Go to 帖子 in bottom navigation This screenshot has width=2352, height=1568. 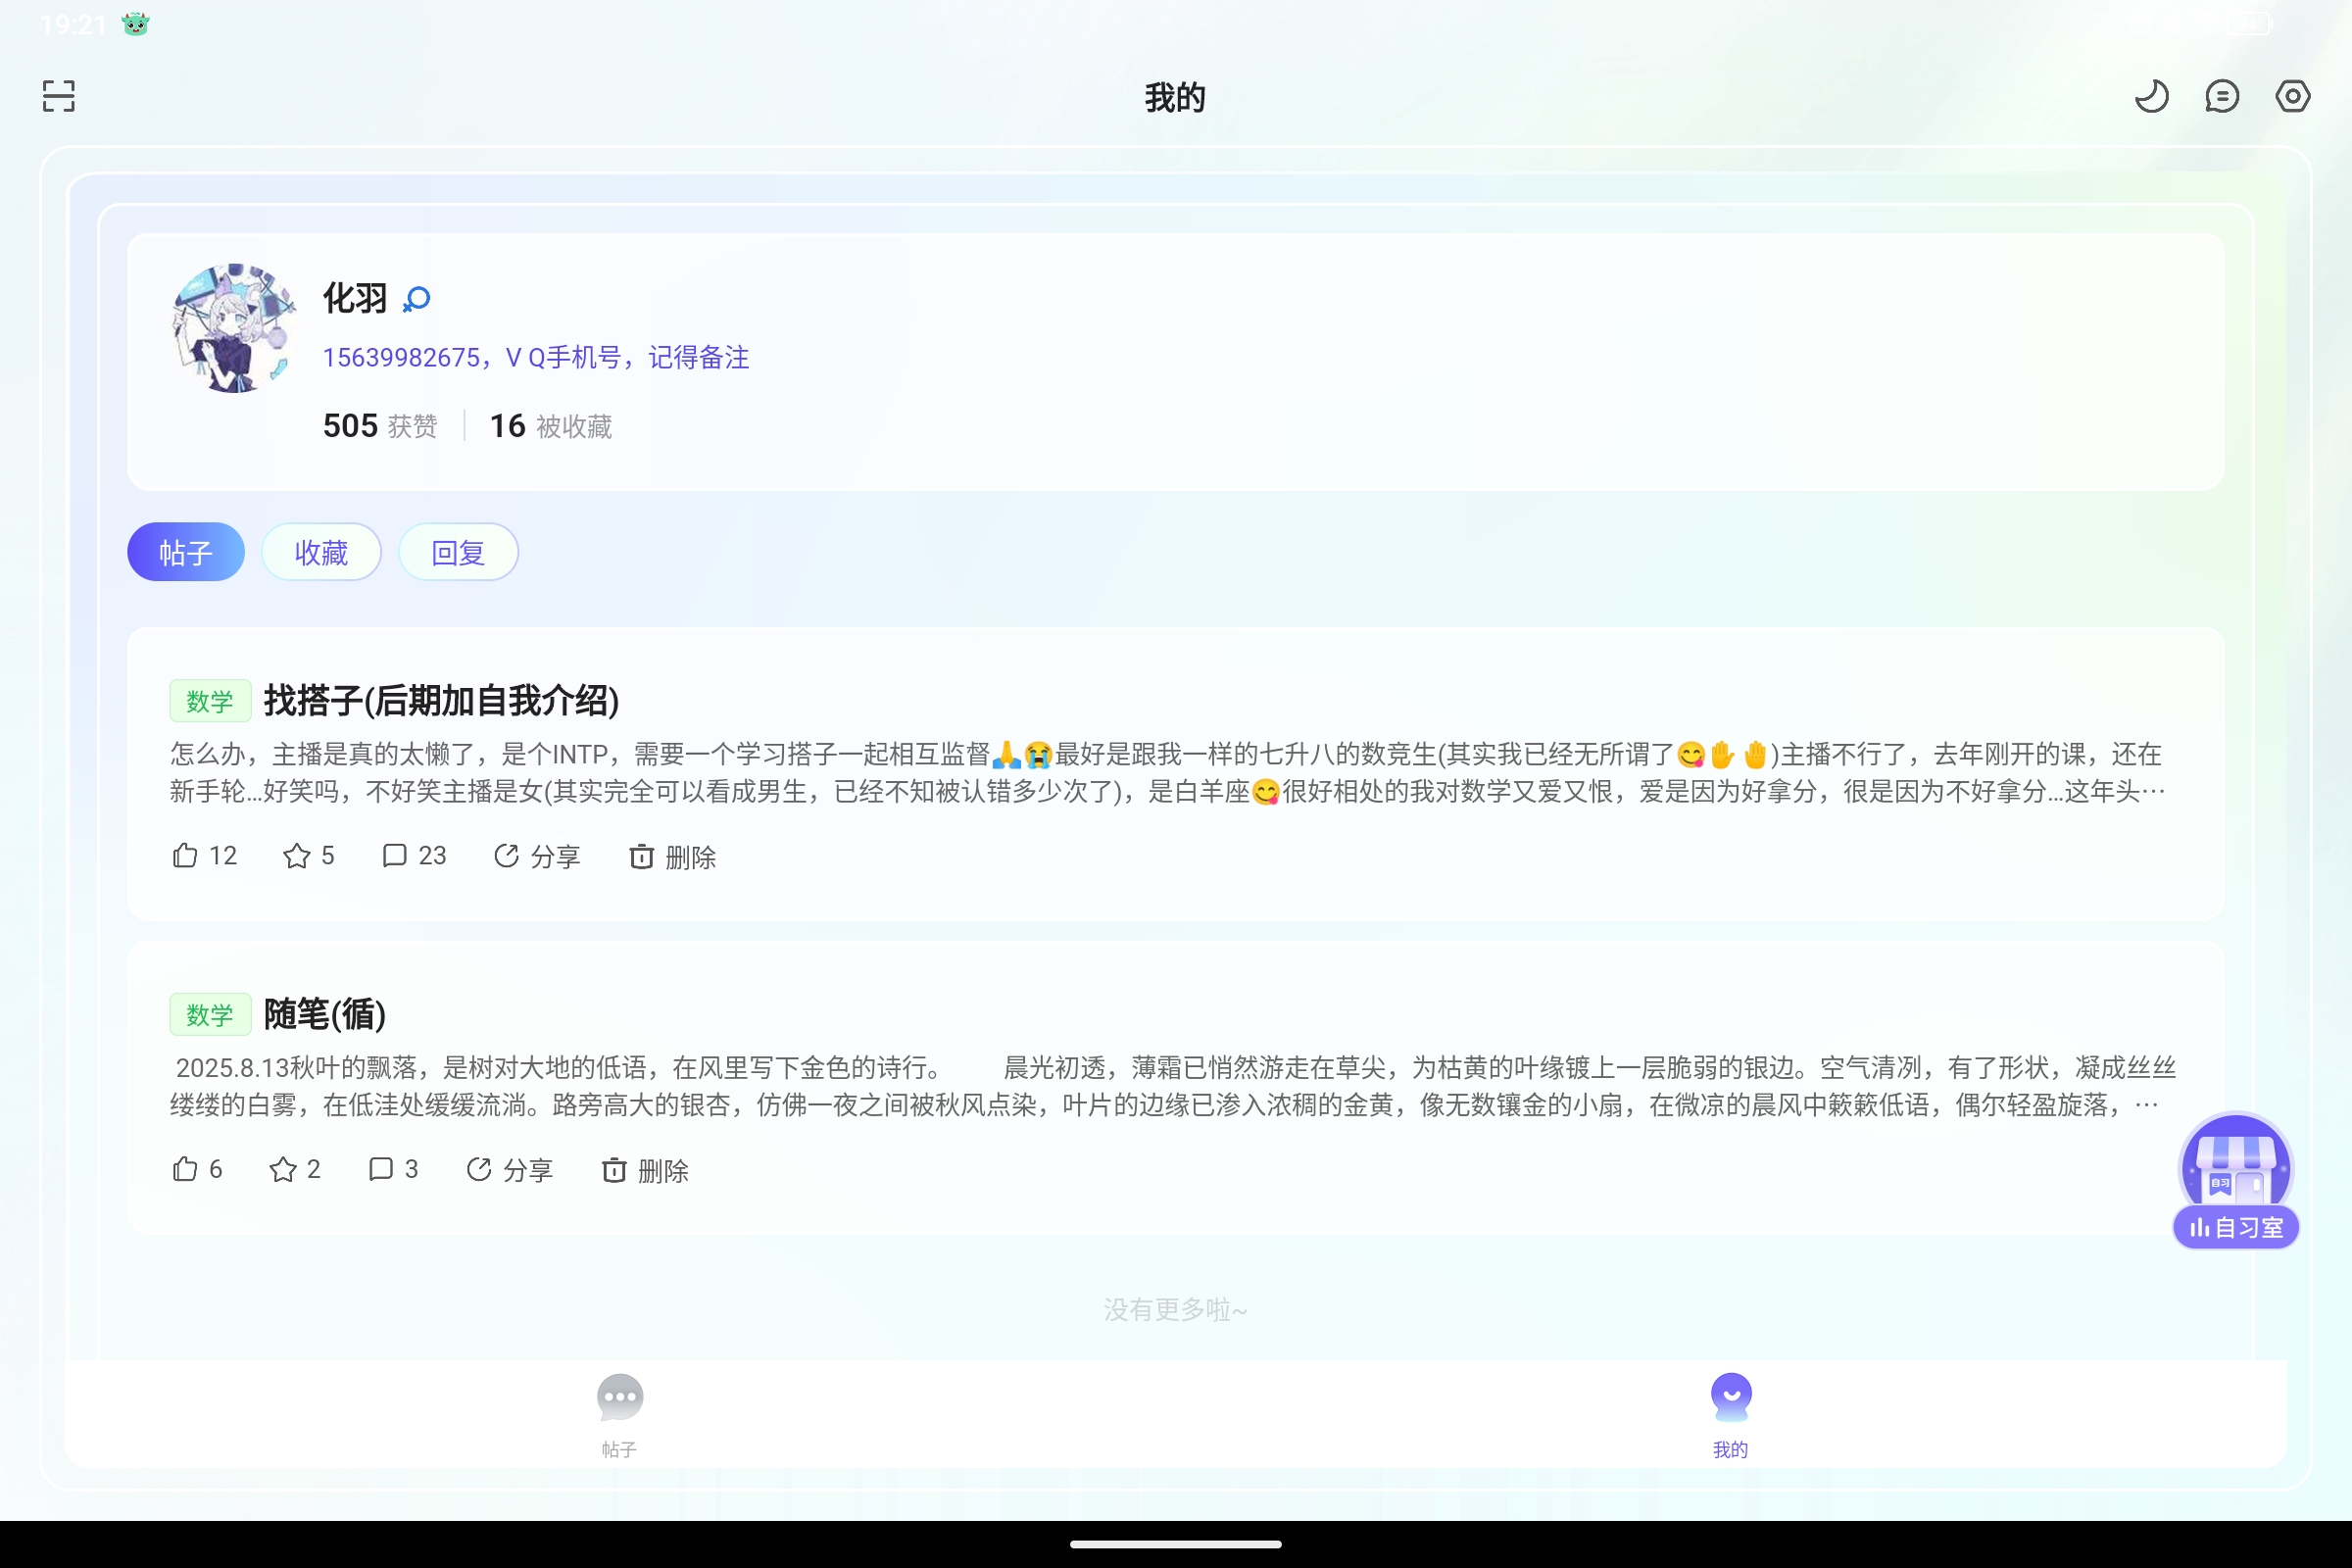click(619, 1416)
